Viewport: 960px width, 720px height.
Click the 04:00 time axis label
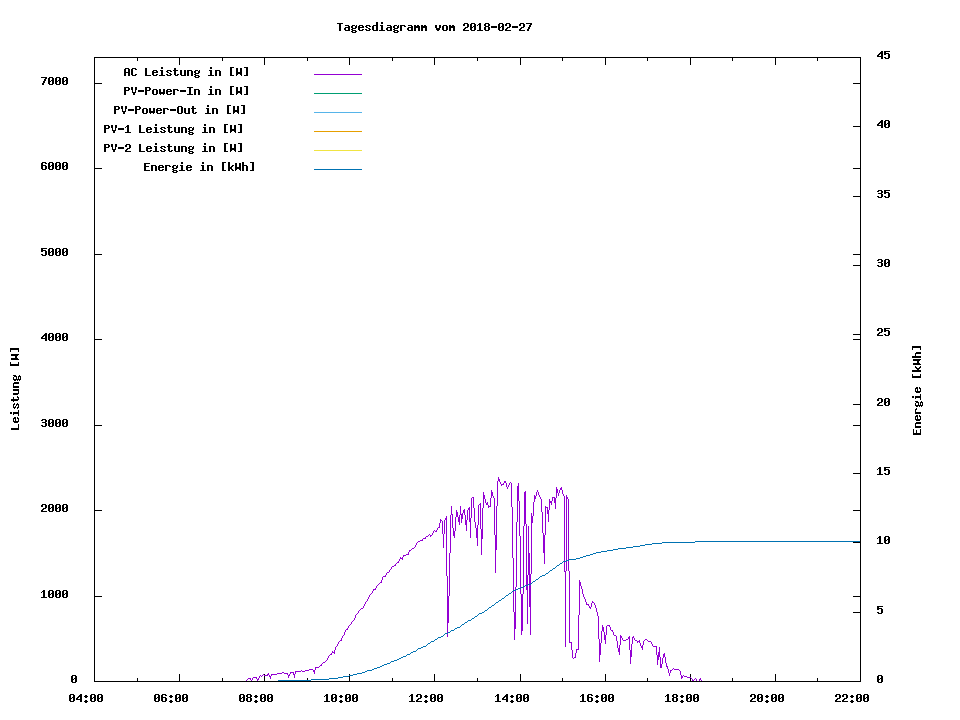coord(86,698)
